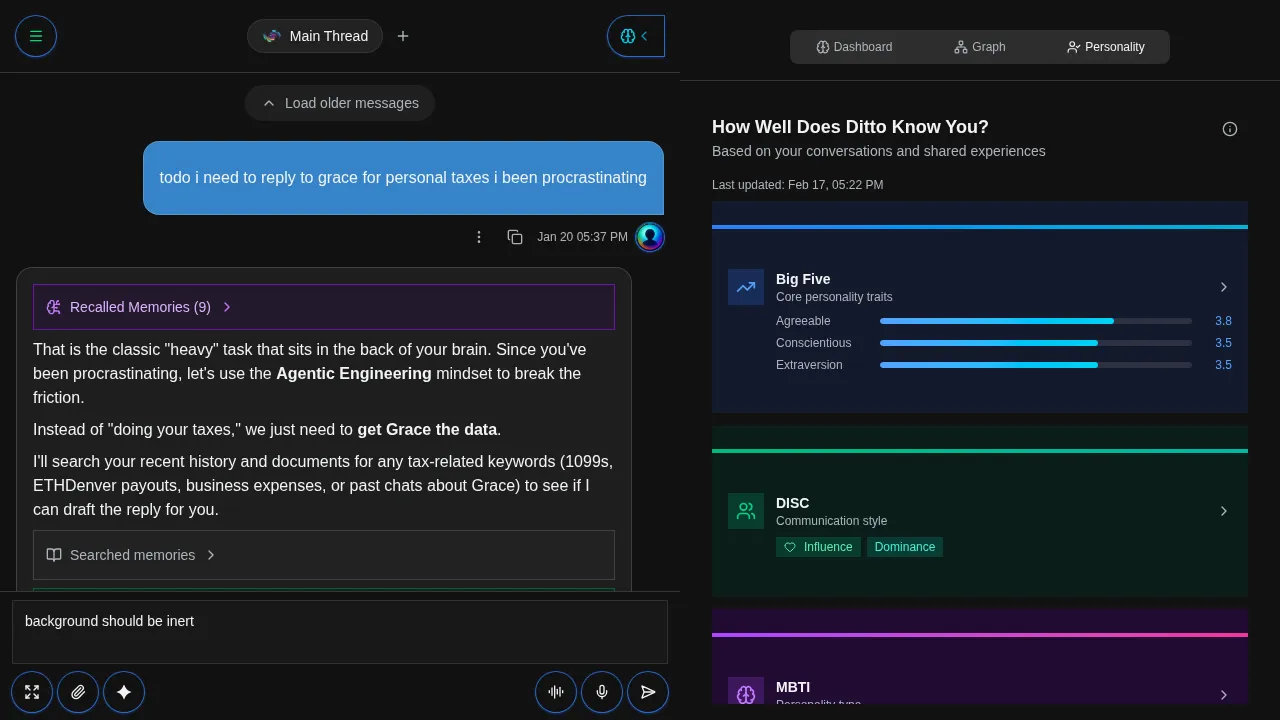Click the attach file paperclip icon

click(x=78, y=692)
